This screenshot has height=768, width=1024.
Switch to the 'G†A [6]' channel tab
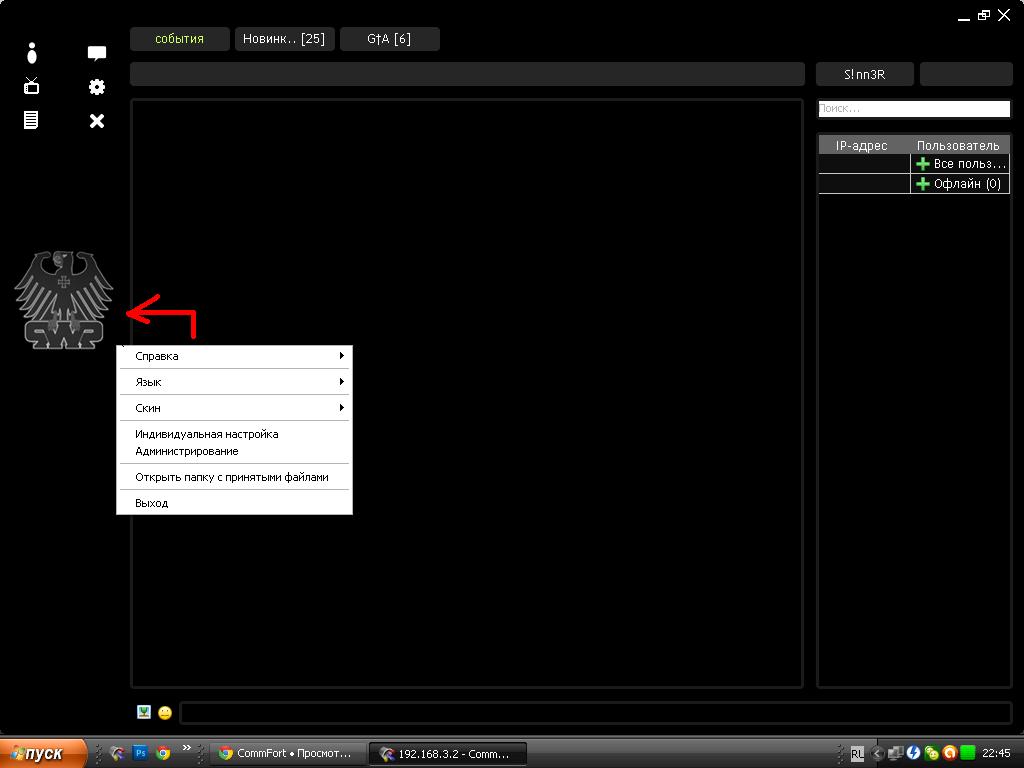[389, 39]
